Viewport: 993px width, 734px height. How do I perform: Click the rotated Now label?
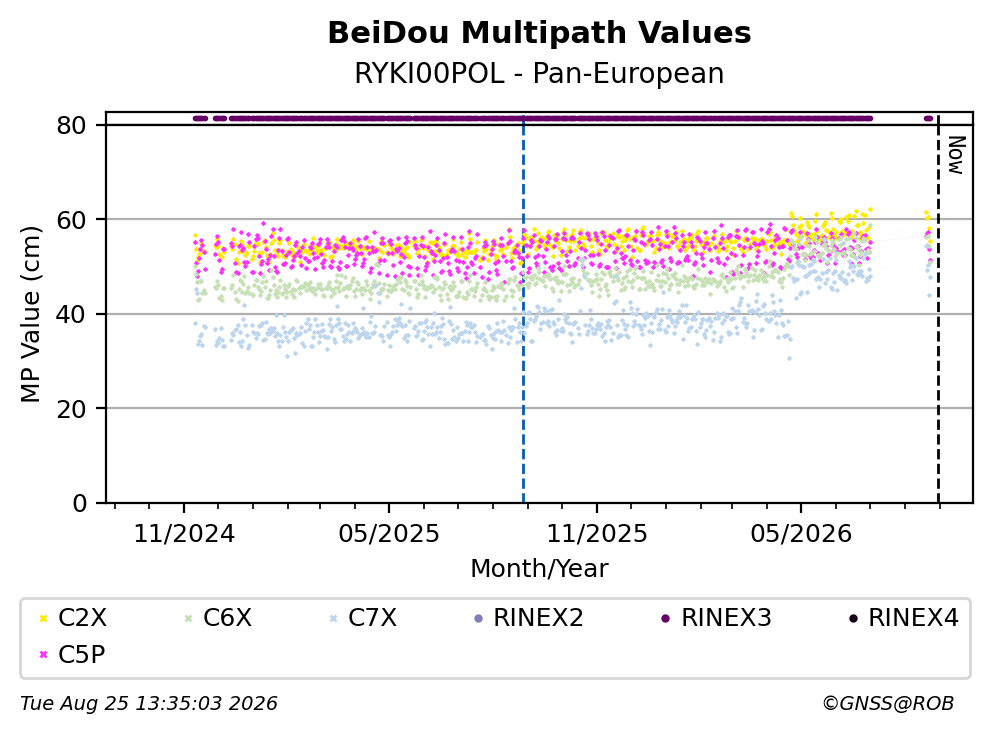coord(956,155)
